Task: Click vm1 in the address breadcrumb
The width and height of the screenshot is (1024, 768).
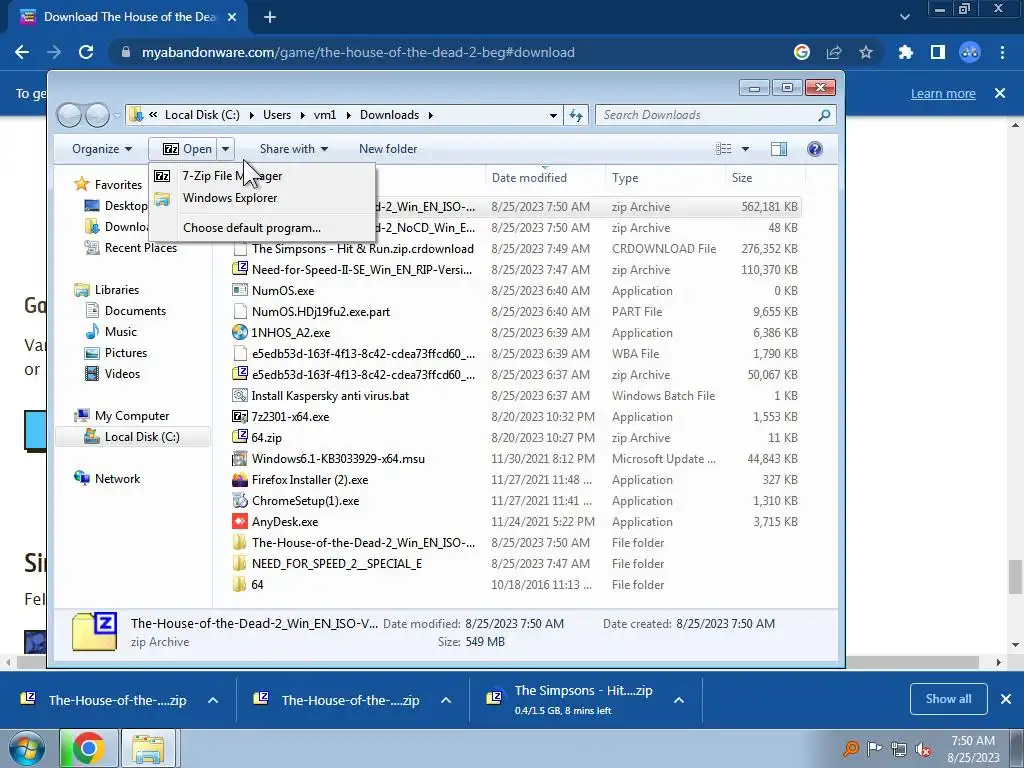Action: coord(325,115)
